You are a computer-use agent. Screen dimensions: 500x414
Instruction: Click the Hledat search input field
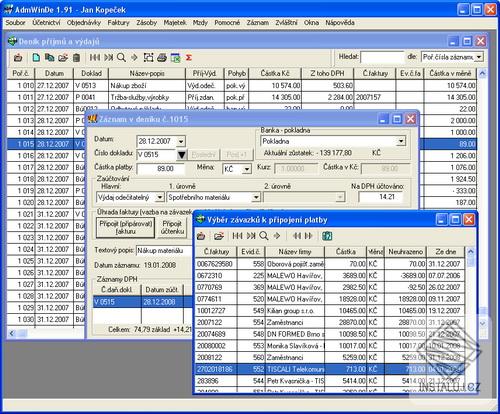coord(382,57)
